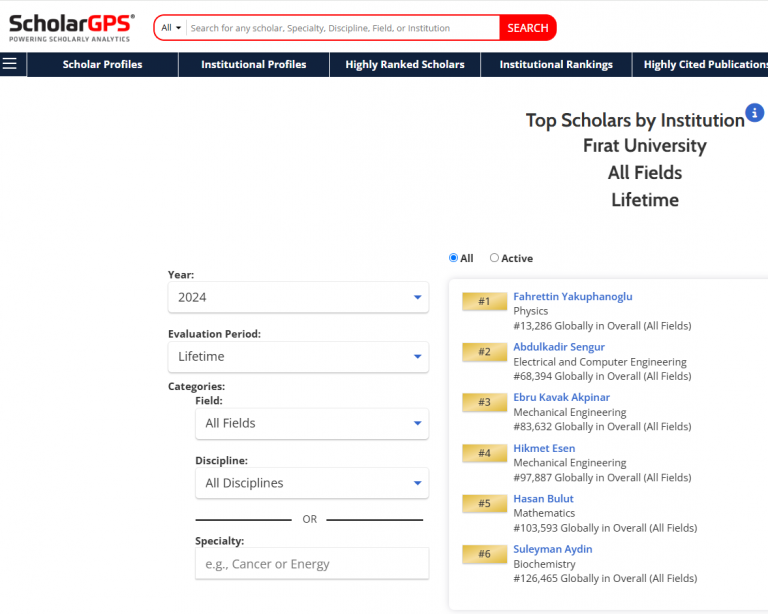Open the hamburger menu icon

10,64
